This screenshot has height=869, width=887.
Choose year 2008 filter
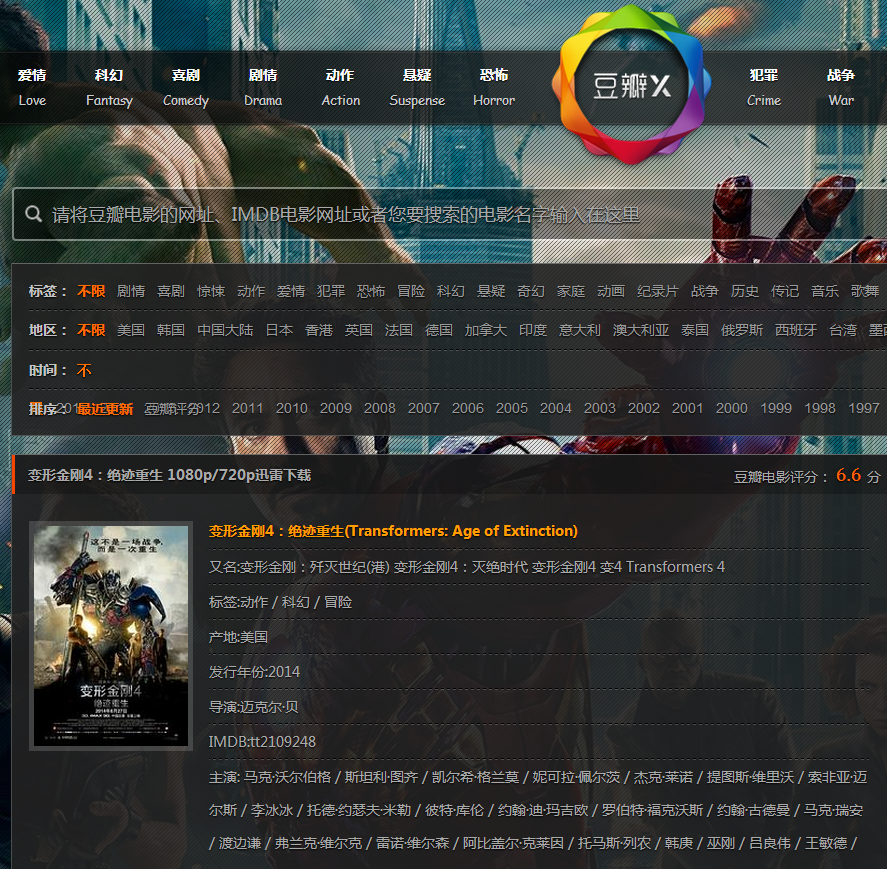tap(380, 408)
